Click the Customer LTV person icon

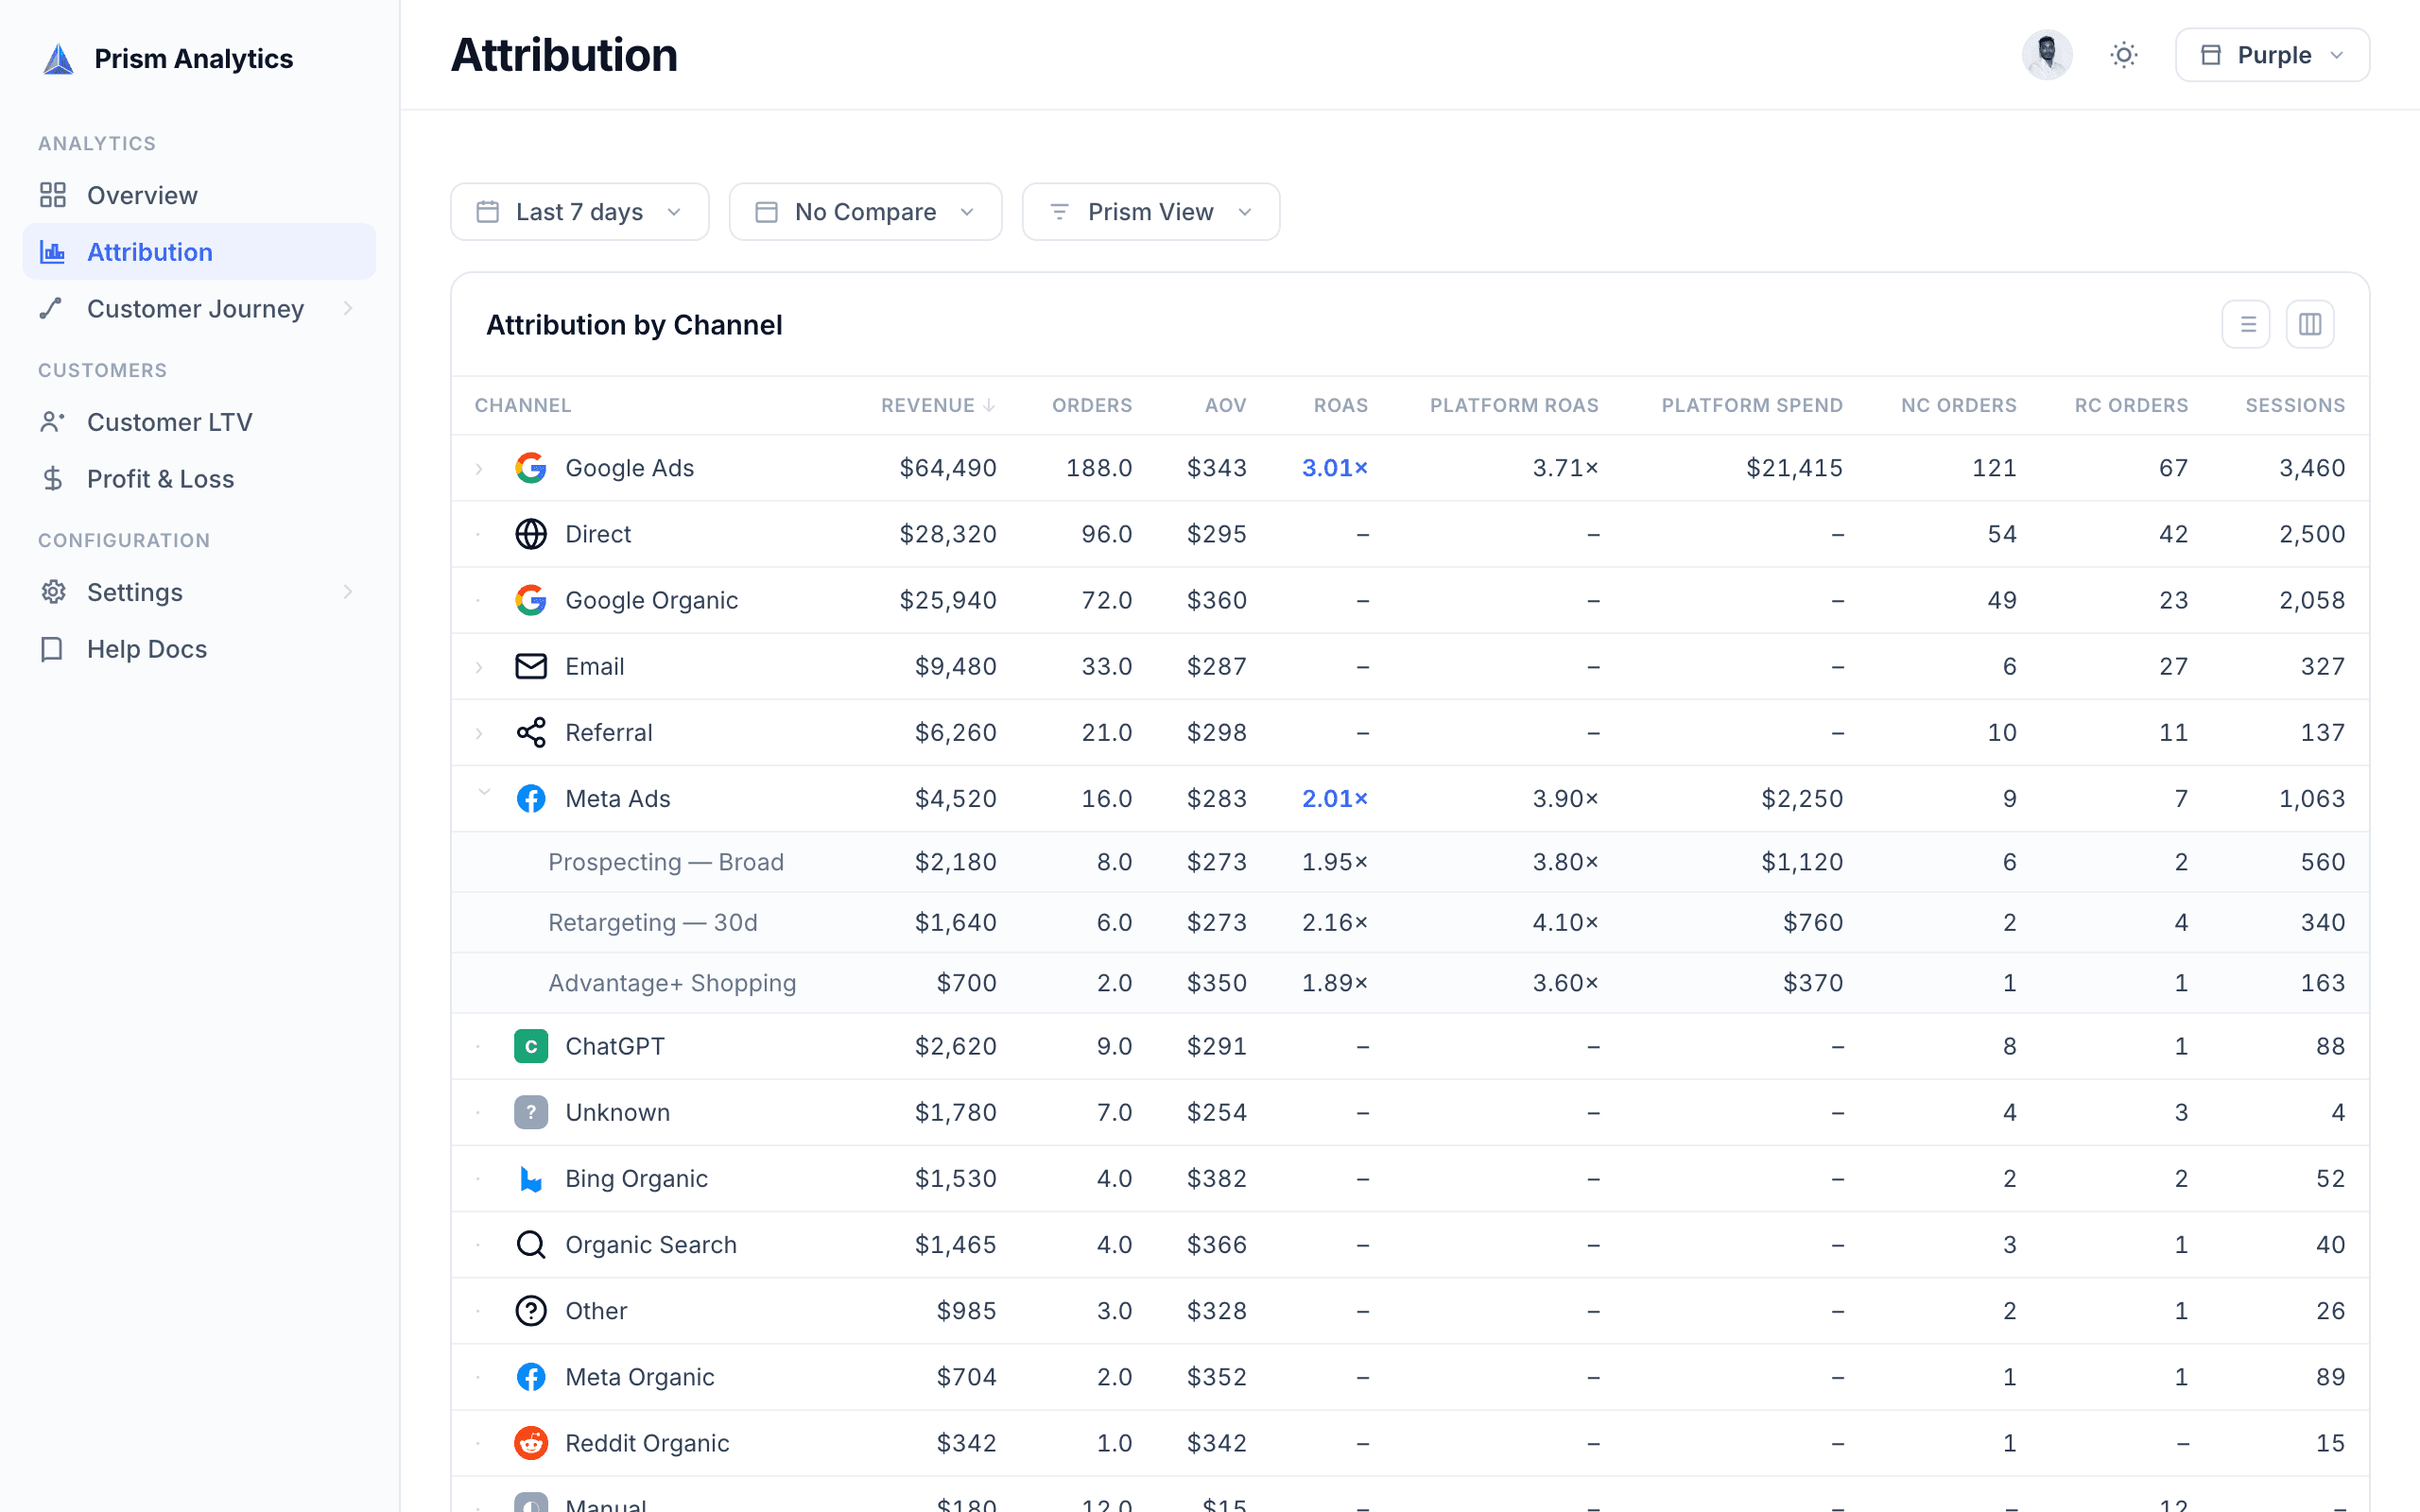coord(53,422)
